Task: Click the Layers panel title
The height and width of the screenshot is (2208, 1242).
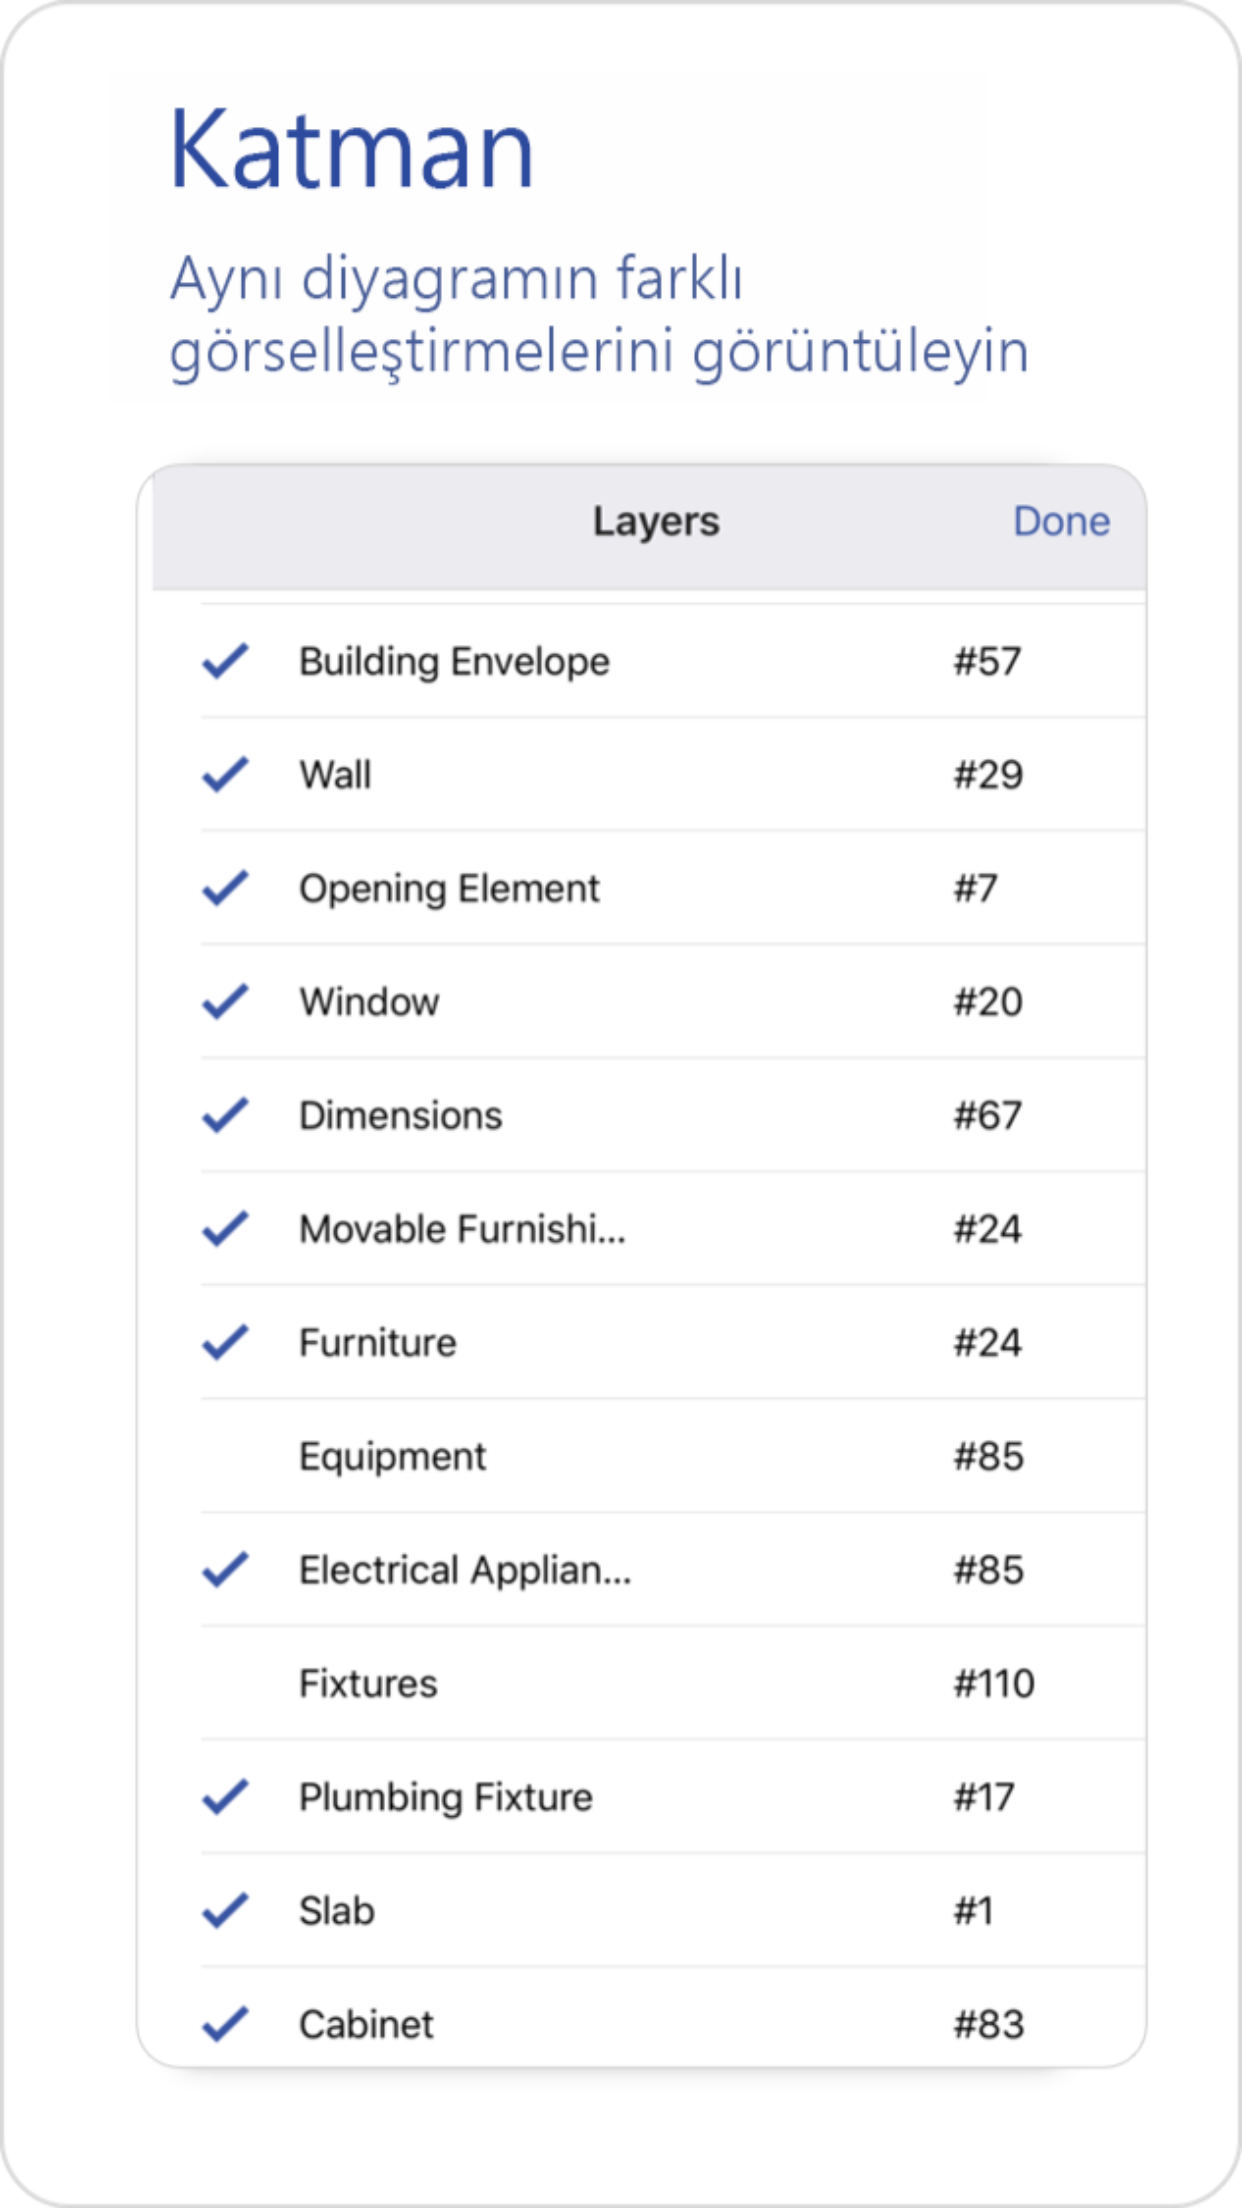Action: (656, 521)
